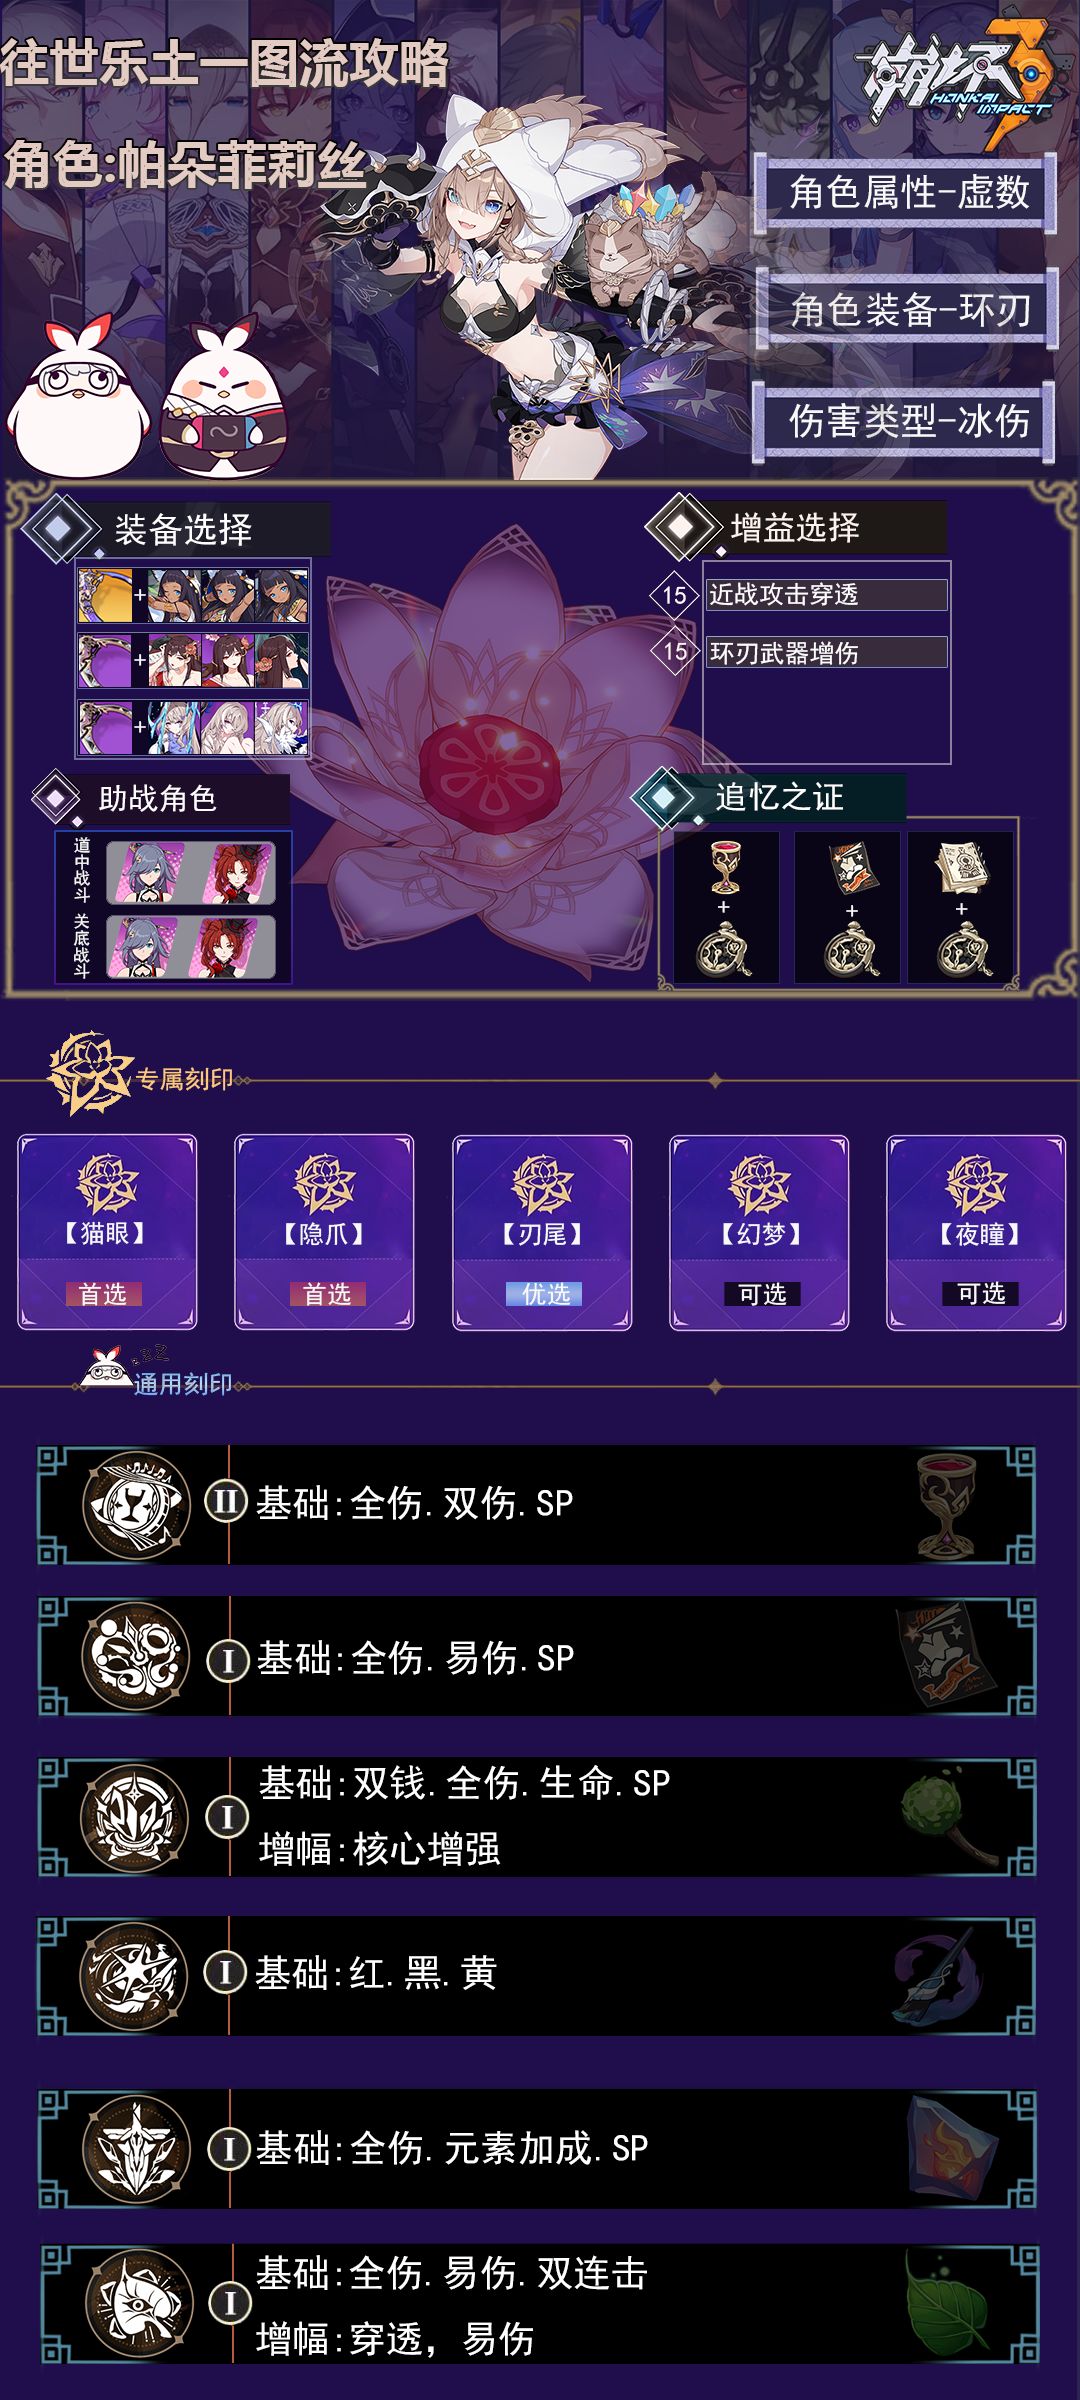Click the 关底战斗 support character thumbnail
Viewport: 1080px width, 2400px height.
tap(190, 946)
